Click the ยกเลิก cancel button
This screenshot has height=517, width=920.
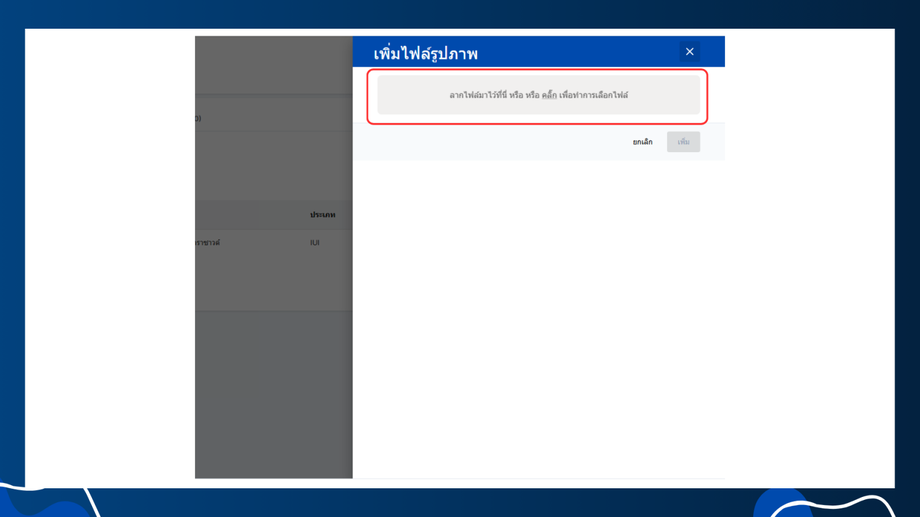pos(642,142)
